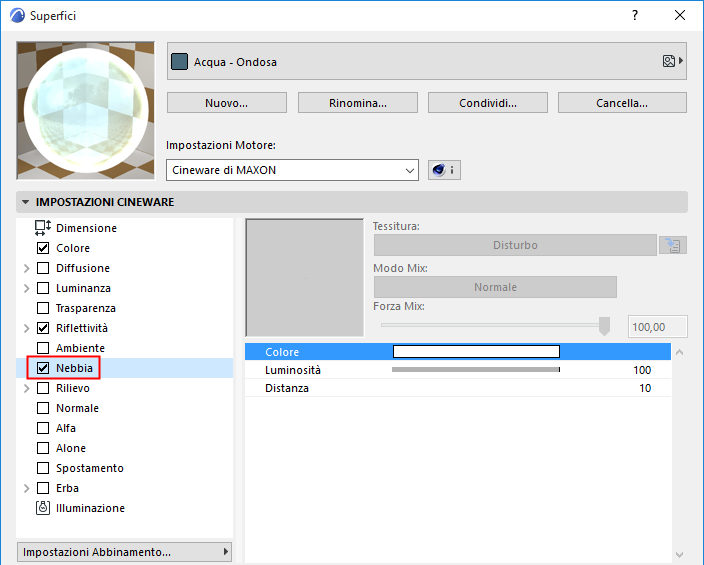Click the Condividi... button
Viewport: 704px width, 565px height.
click(488, 103)
